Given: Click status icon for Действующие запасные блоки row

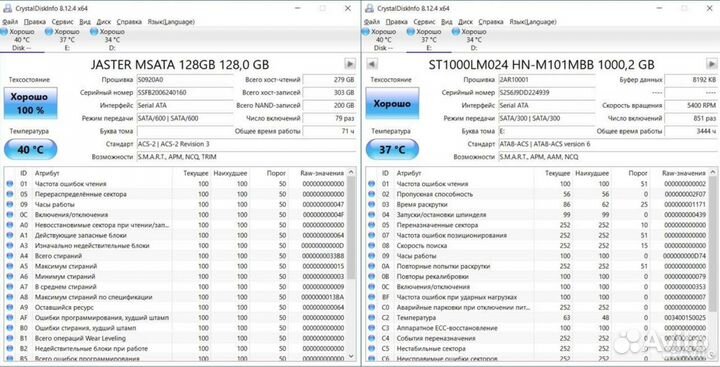Looking at the screenshot, I should coord(10,235).
